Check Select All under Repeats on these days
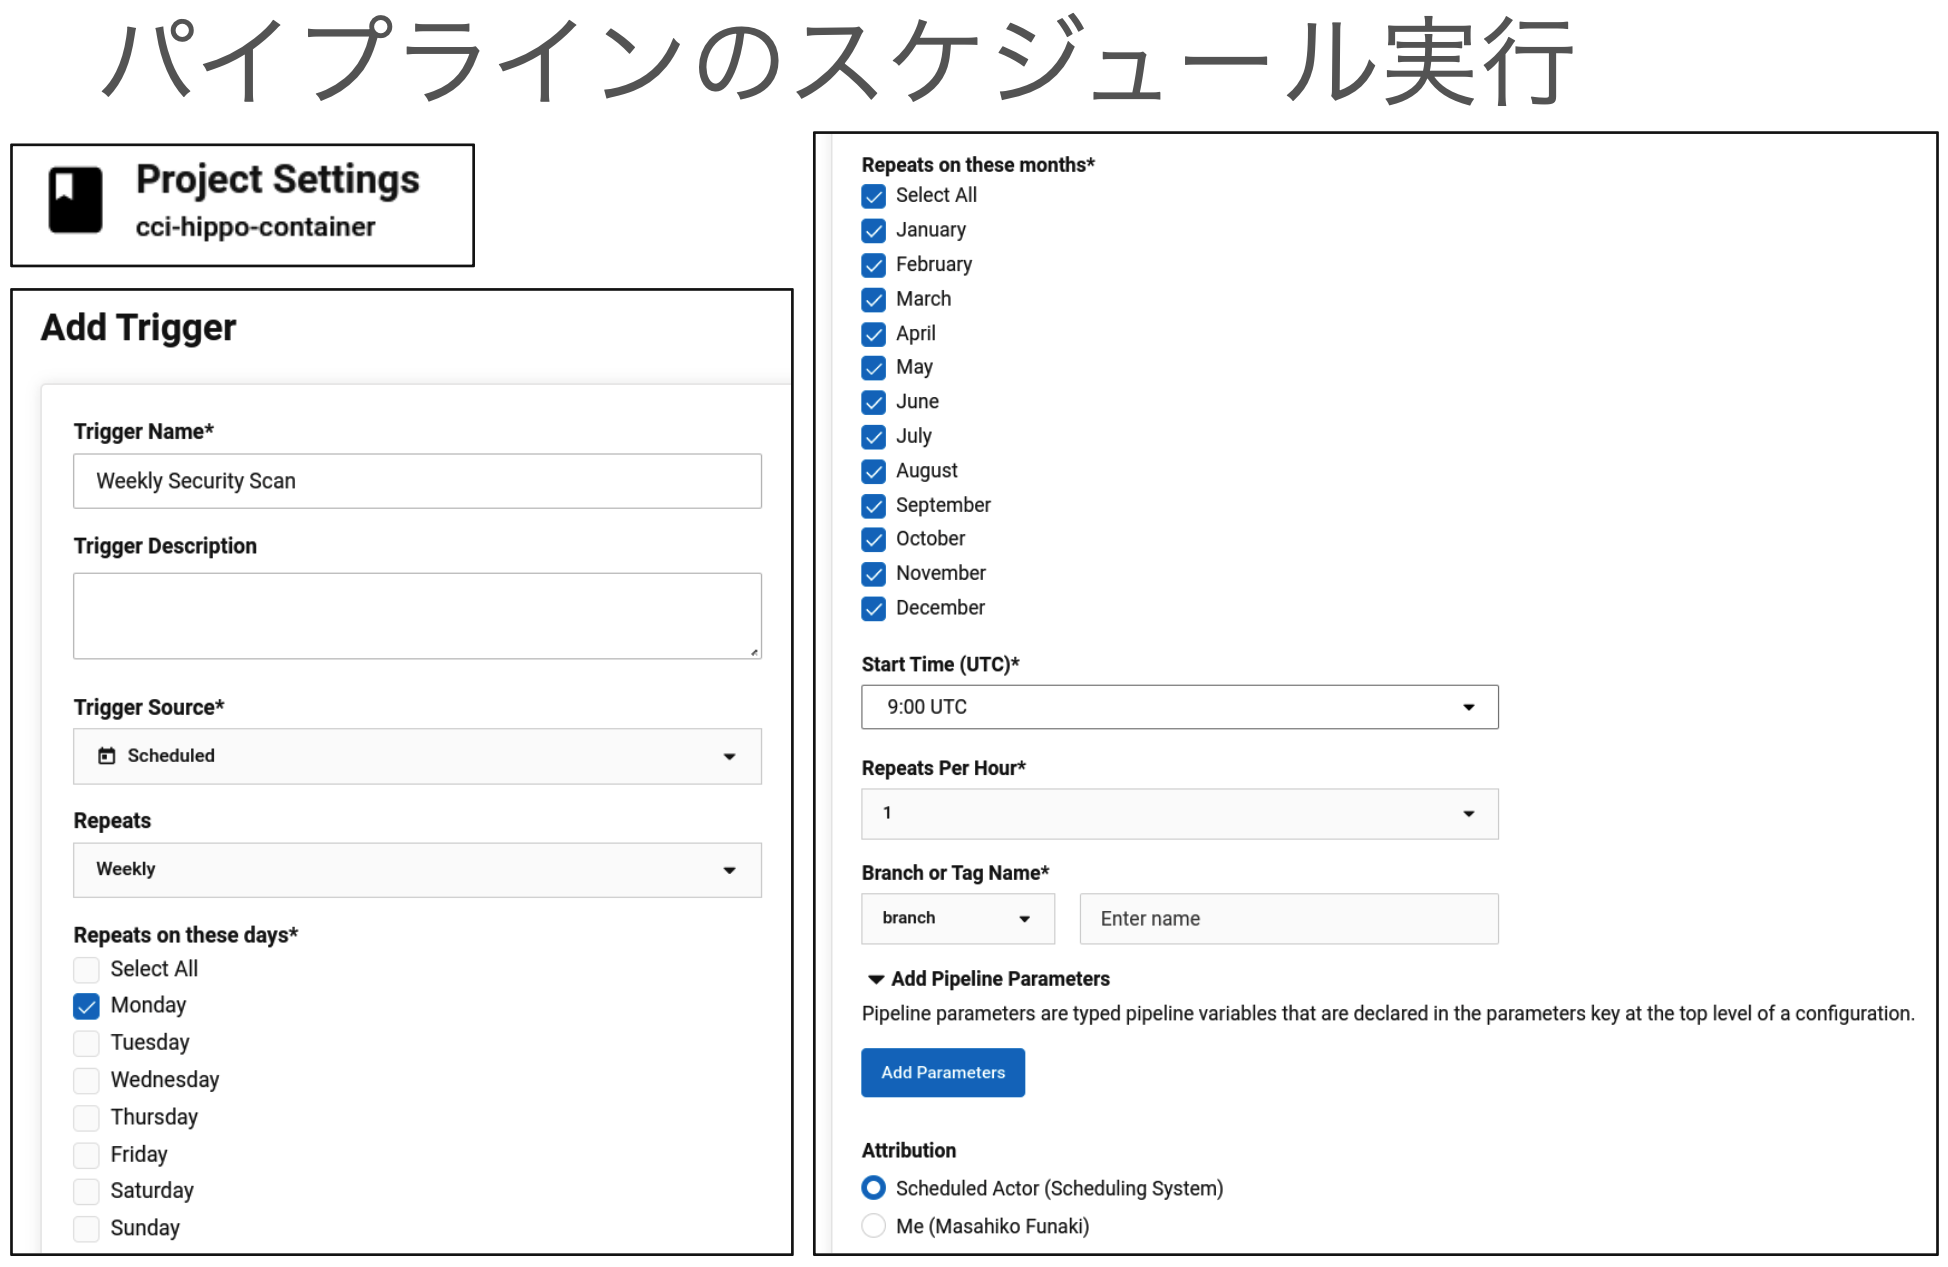This screenshot has width=1948, height=1267. pyautogui.click(x=86, y=968)
